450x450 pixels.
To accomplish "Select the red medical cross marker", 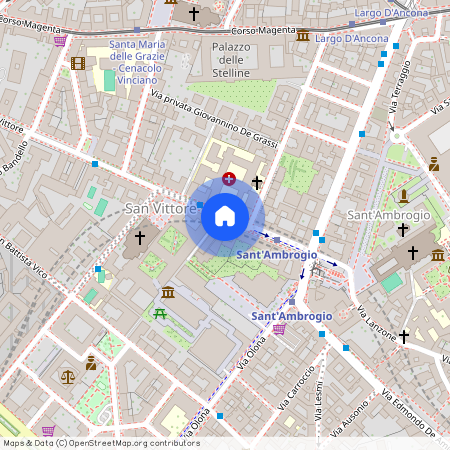I will pos(229,179).
